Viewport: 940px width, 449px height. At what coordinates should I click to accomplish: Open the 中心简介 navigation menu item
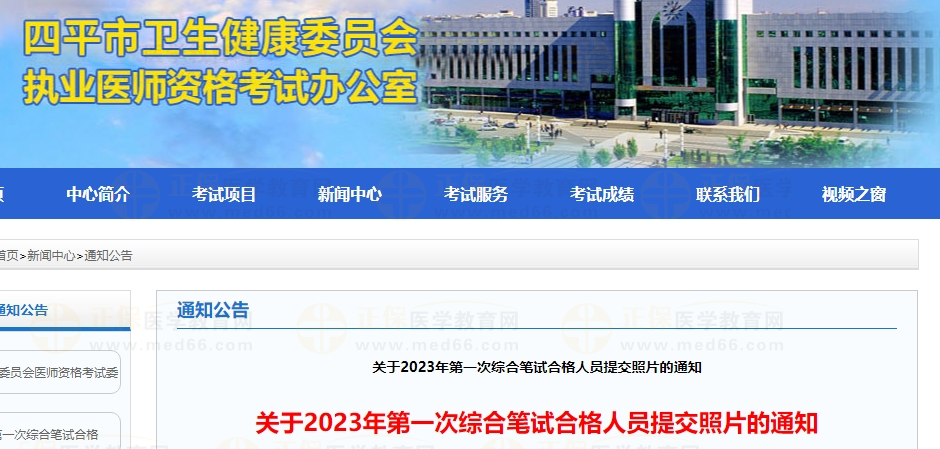pyautogui.click(x=98, y=195)
